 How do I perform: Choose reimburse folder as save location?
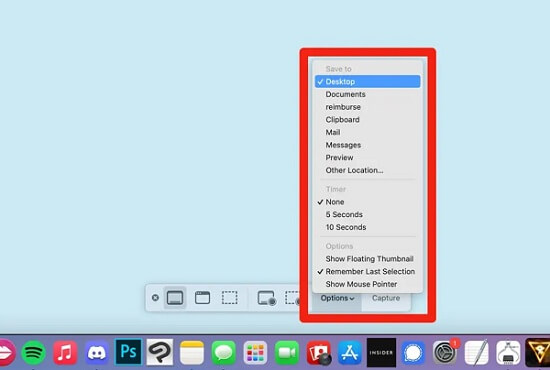pyautogui.click(x=368, y=107)
